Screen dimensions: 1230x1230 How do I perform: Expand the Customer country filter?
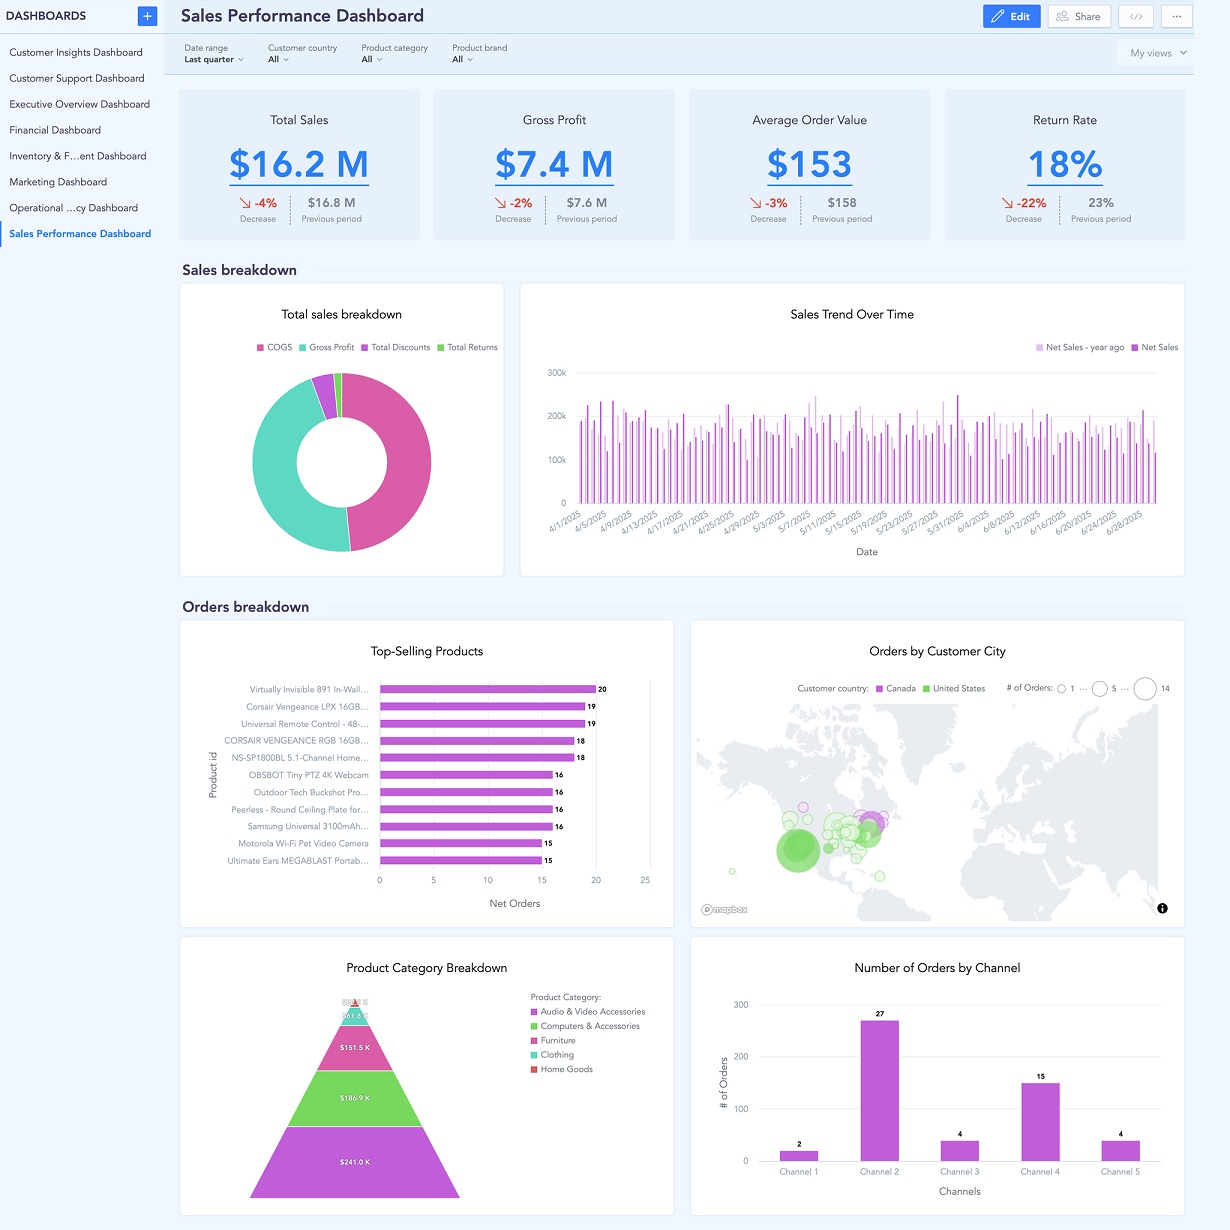pos(278,59)
